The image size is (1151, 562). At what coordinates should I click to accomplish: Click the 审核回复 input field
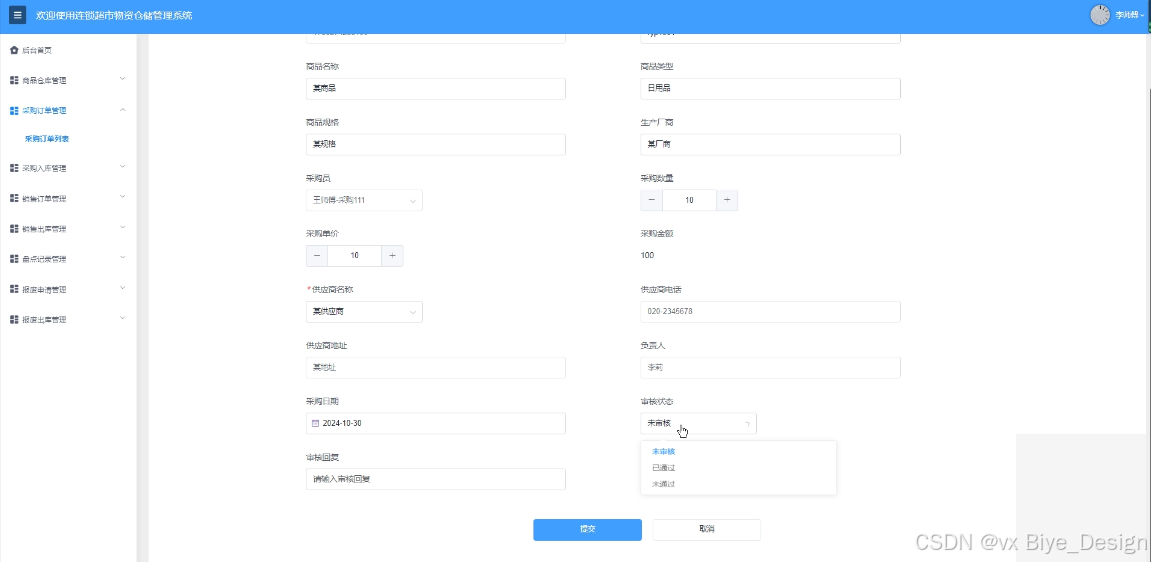[x=435, y=479]
